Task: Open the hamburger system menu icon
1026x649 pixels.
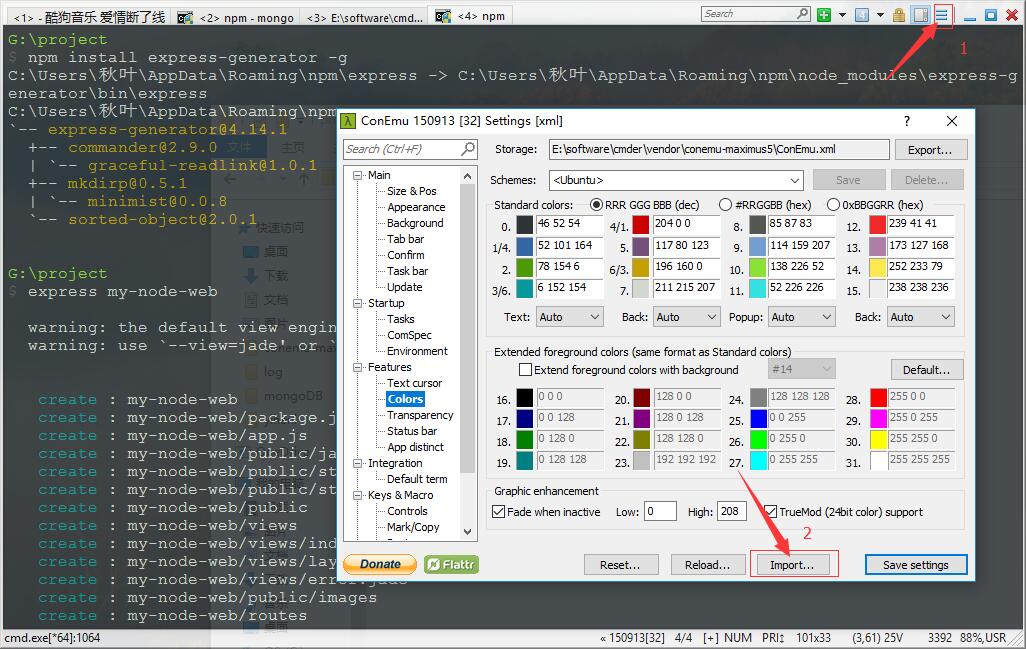Action: [x=941, y=14]
